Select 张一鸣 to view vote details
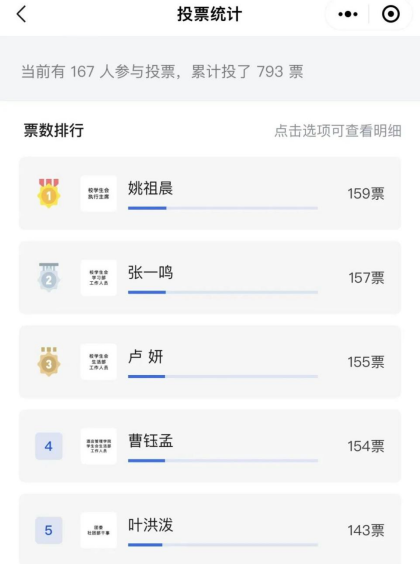Image resolution: width=420 pixels, height=564 pixels. pyautogui.click(x=210, y=277)
